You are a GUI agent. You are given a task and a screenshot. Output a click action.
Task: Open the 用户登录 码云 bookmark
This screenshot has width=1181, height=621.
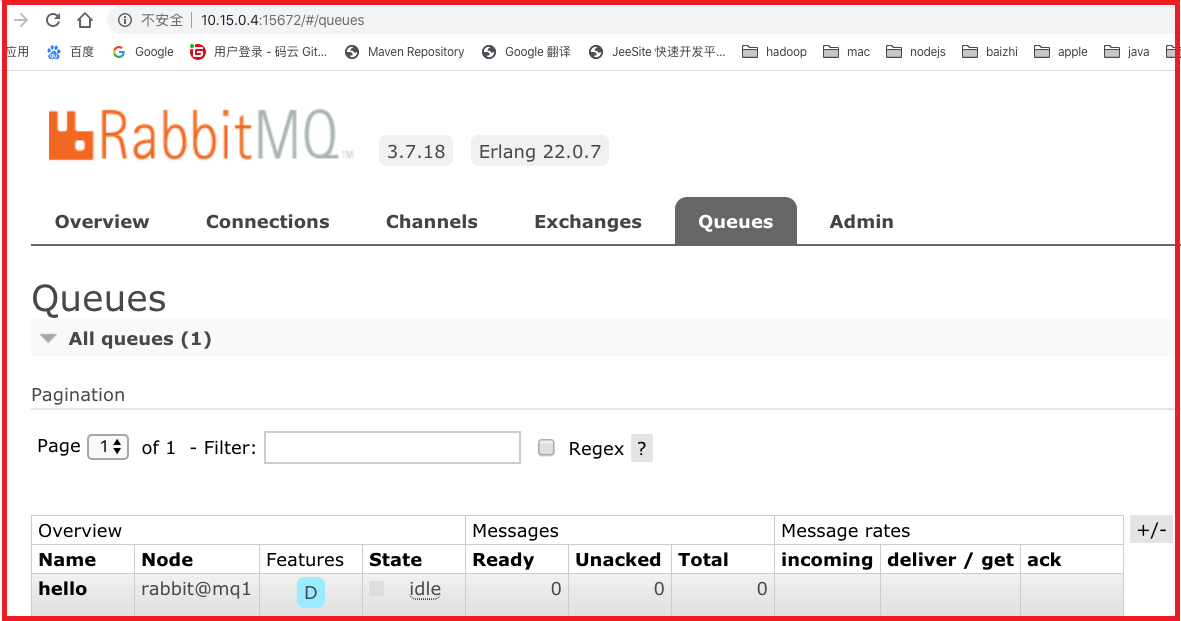coord(258,52)
